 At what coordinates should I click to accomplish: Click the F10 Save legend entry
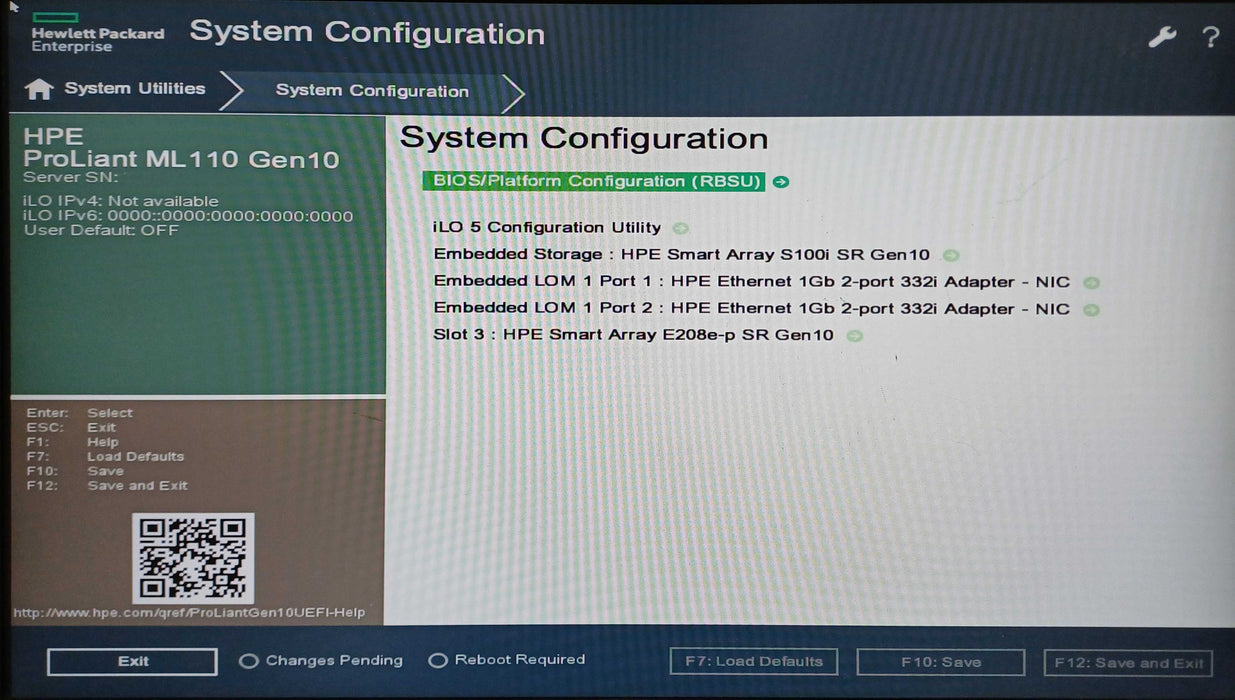(x=75, y=471)
